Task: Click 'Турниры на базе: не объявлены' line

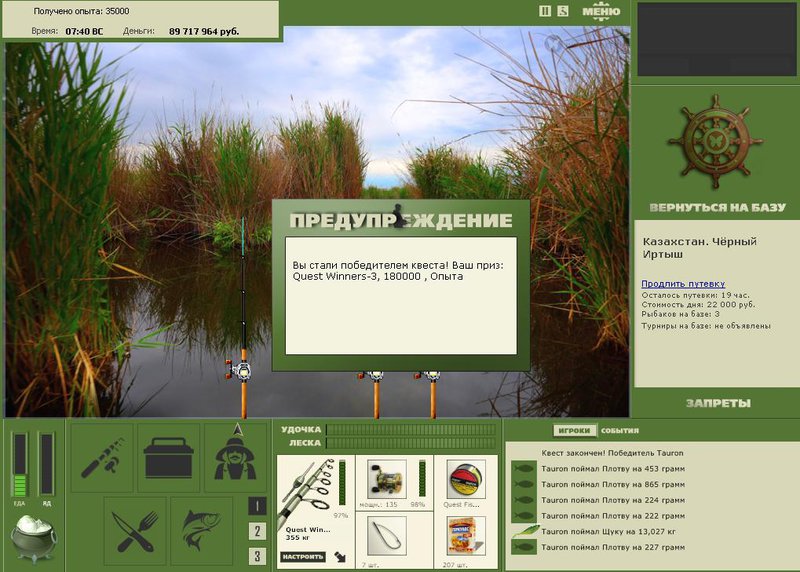Action: point(706,326)
